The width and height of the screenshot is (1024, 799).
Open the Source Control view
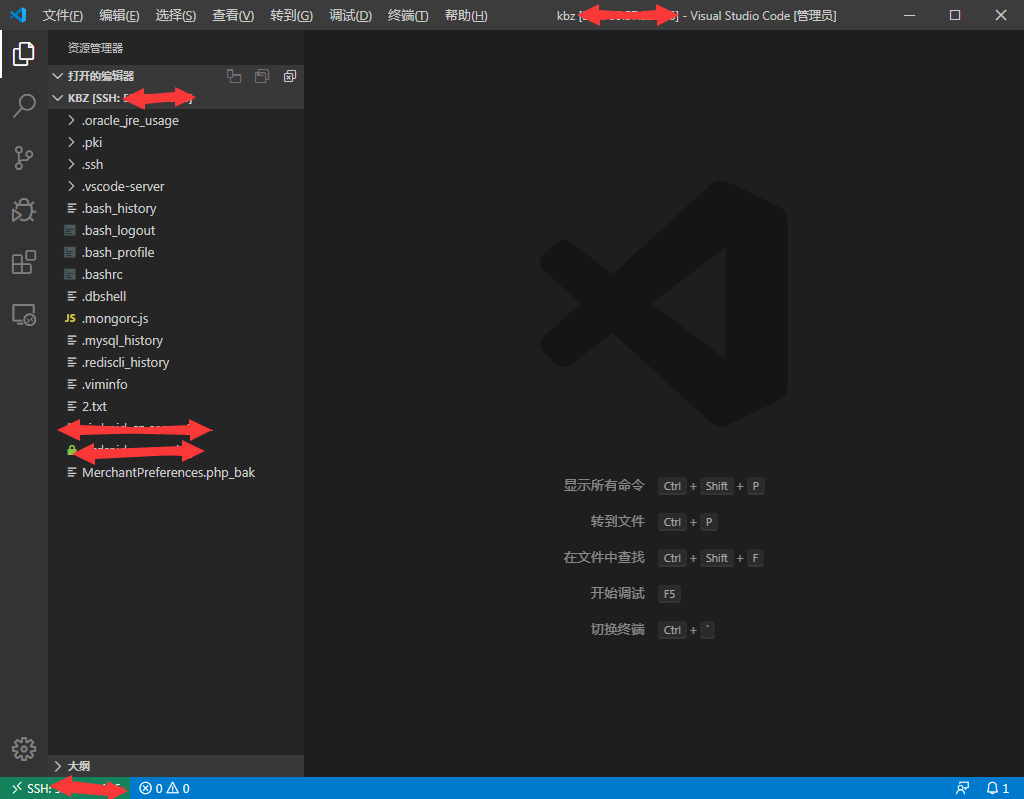click(x=23, y=158)
